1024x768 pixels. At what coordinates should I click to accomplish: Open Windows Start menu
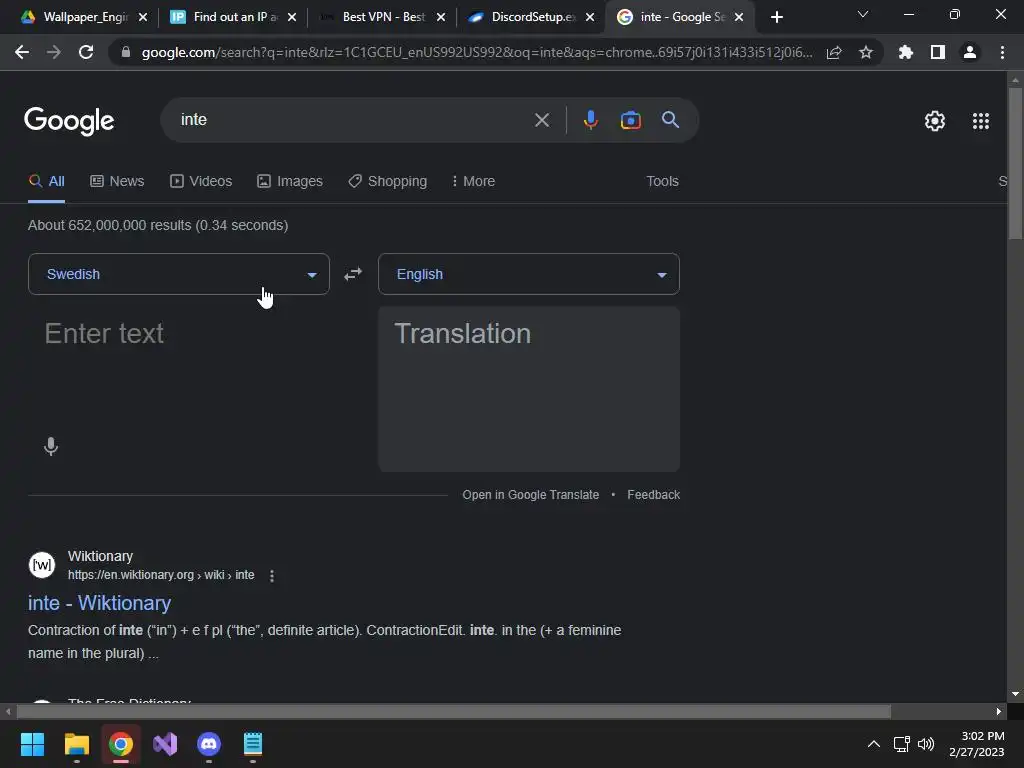(32, 744)
